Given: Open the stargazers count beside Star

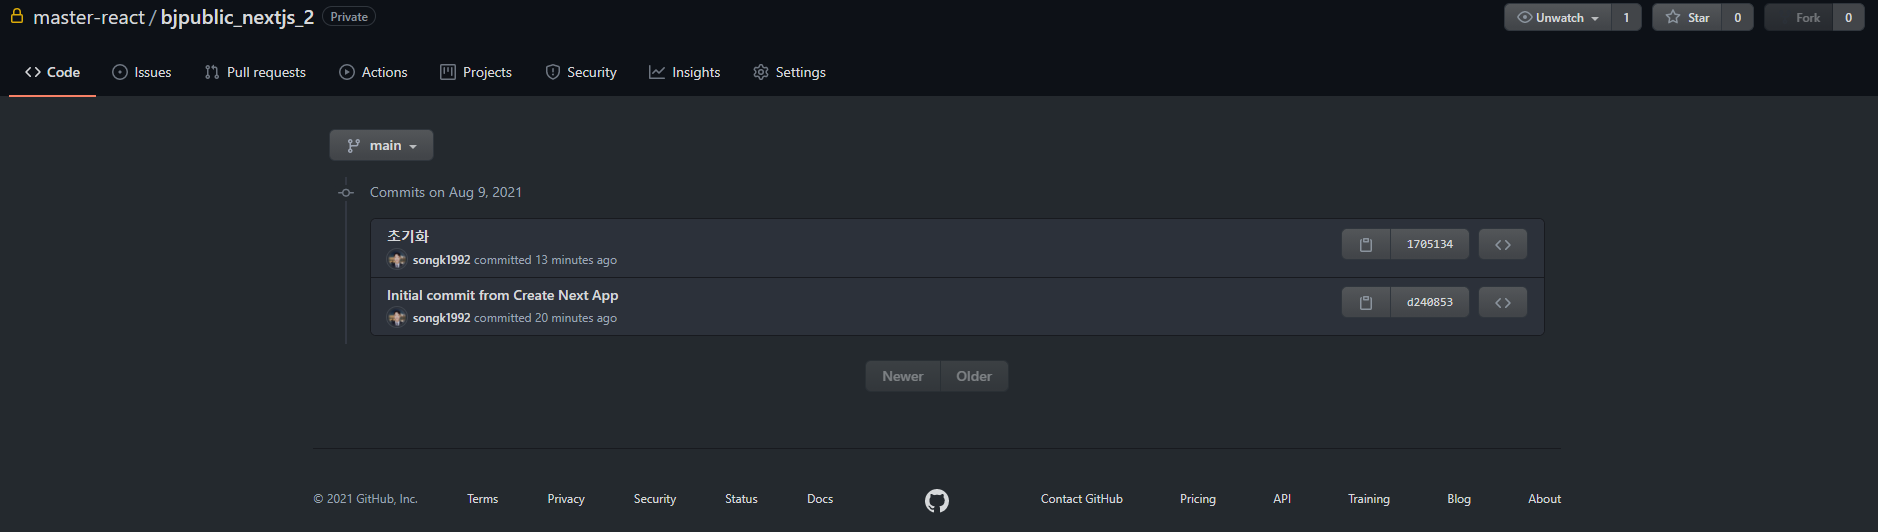Looking at the screenshot, I should click(x=1737, y=17).
